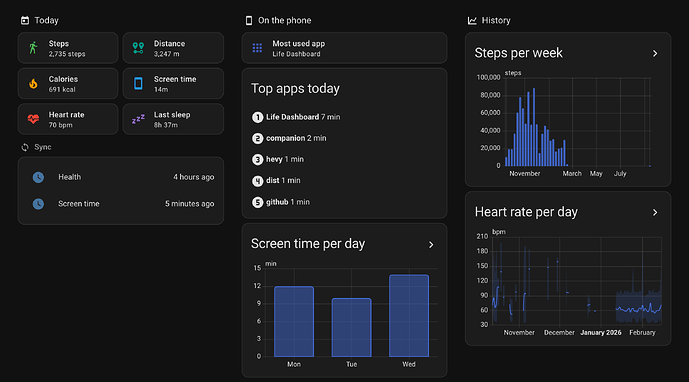The height and width of the screenshot is (382, 689).
Task: Click 'hevy 1 min' entry
Action: click(x=285, y=160)
